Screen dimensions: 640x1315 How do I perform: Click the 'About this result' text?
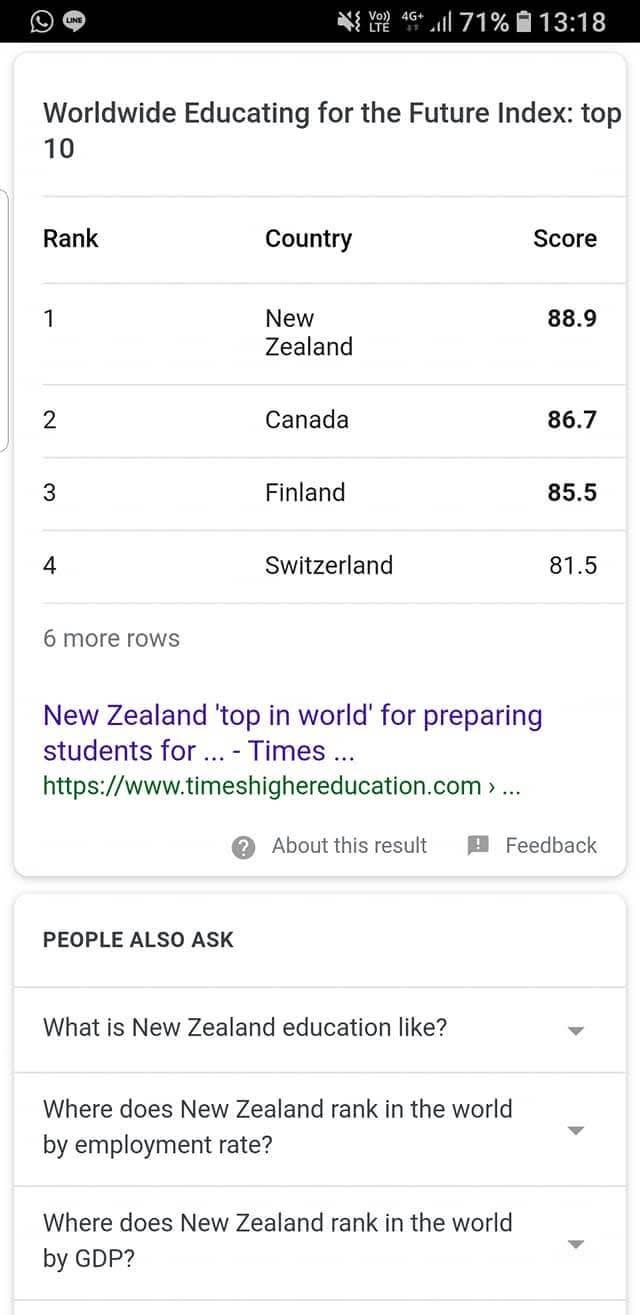click(x=349, y=845)
